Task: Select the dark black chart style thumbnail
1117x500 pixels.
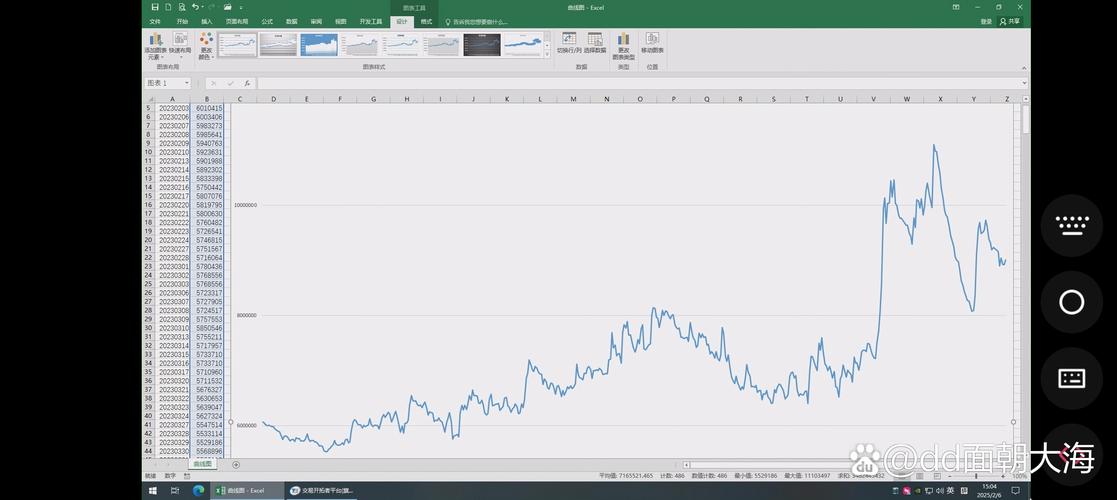Action: (482, 45)
